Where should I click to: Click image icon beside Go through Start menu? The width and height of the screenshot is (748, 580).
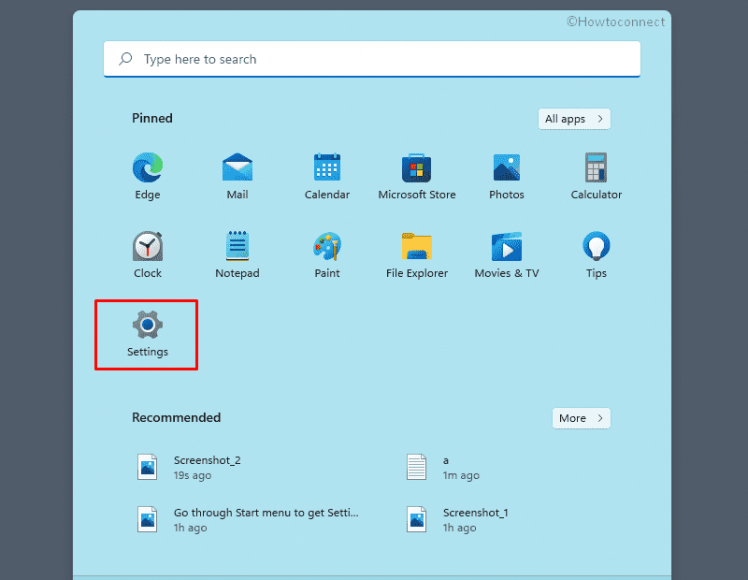147,519
